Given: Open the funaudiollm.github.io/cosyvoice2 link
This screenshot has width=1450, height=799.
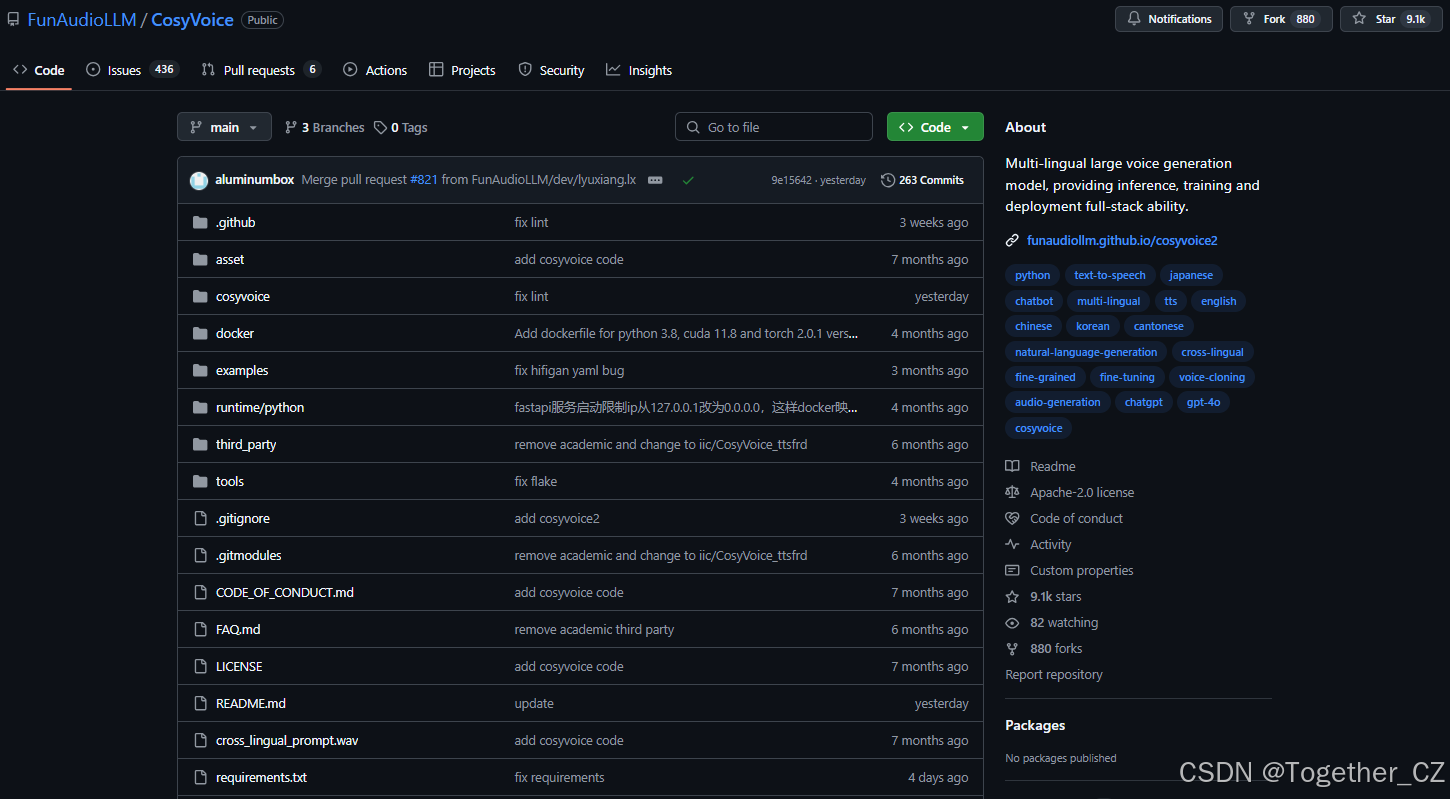Looking at the screenshot, I should click(1122, 240).
